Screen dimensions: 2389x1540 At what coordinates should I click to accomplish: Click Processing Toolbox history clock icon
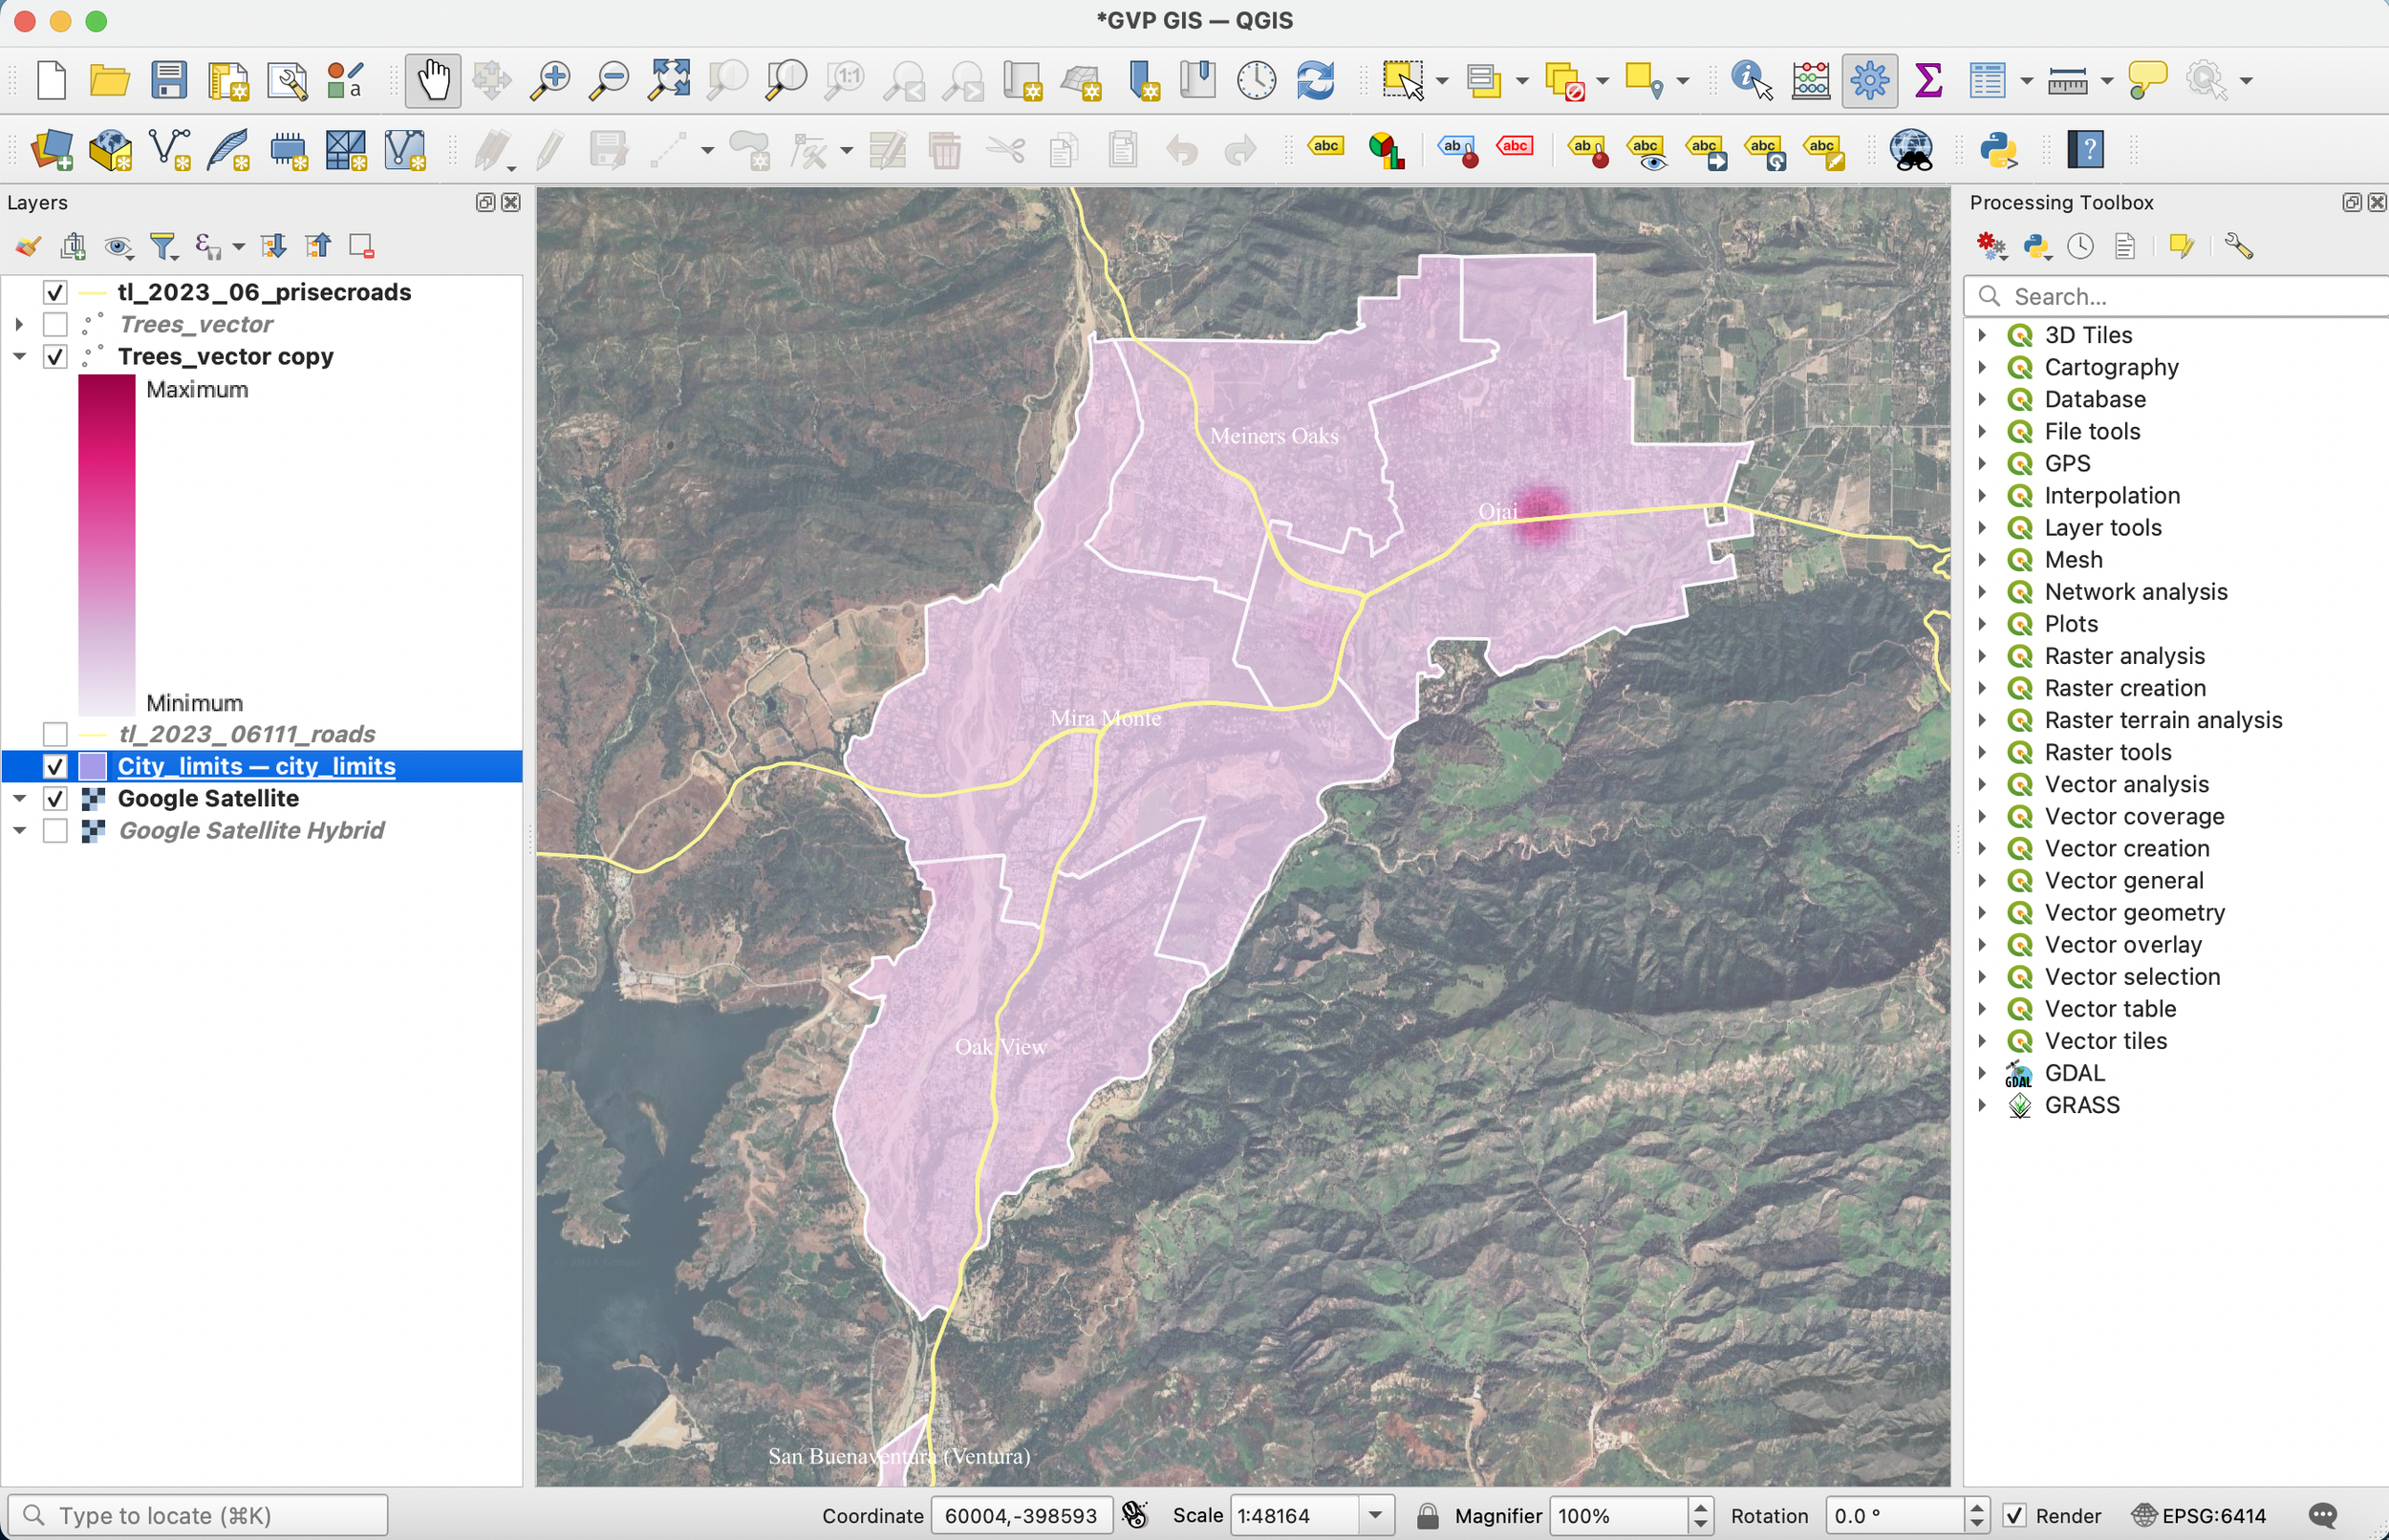(2080, 246)
